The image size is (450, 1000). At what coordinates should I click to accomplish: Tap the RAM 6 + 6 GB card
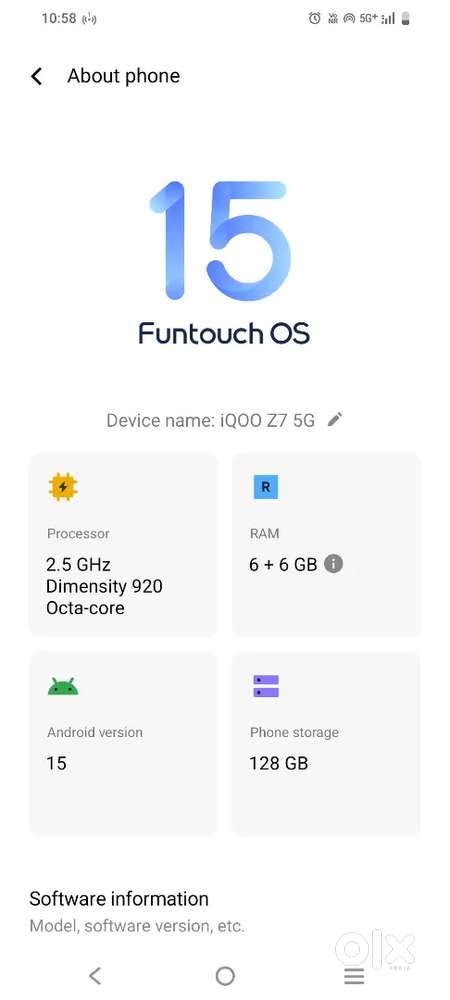tap(326, 544)
